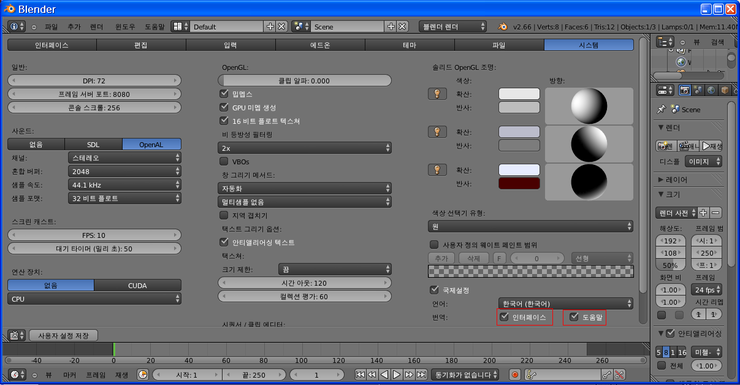Viewport: 740px width, 385px height.
Task: Open the Info editor type selector icon
Action: pyautogui.click(x=17, y=26)
